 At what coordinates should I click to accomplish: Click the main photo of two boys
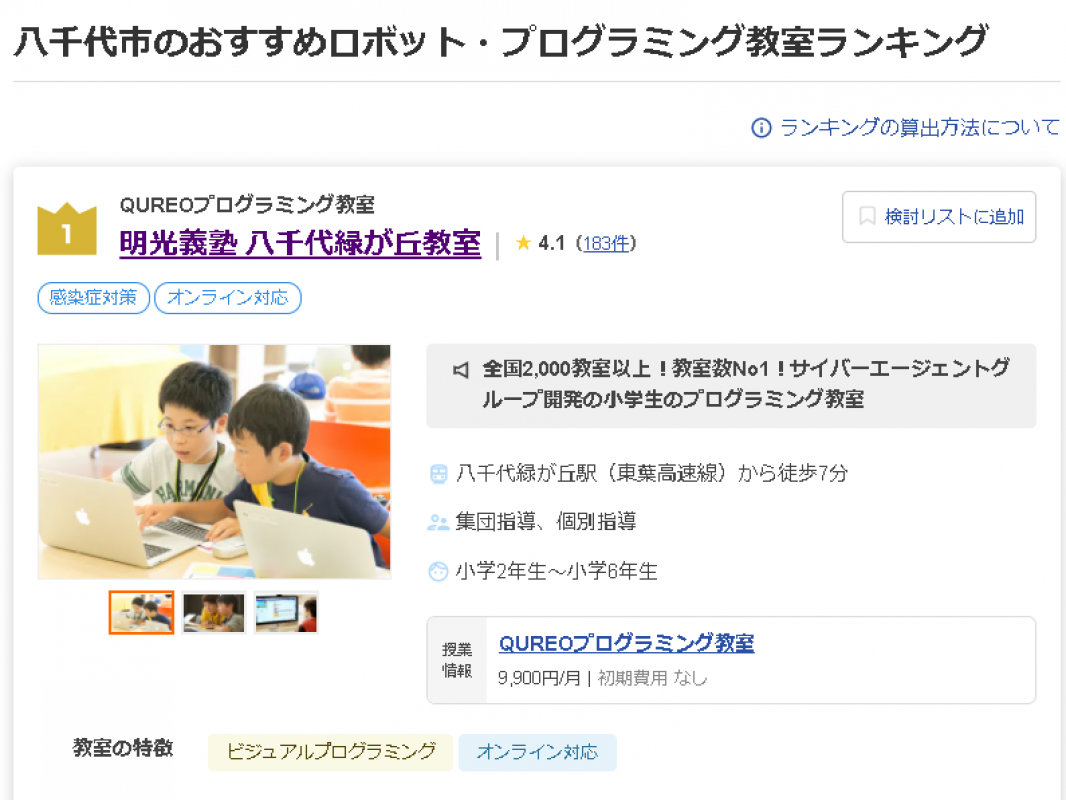coord(214,462)
